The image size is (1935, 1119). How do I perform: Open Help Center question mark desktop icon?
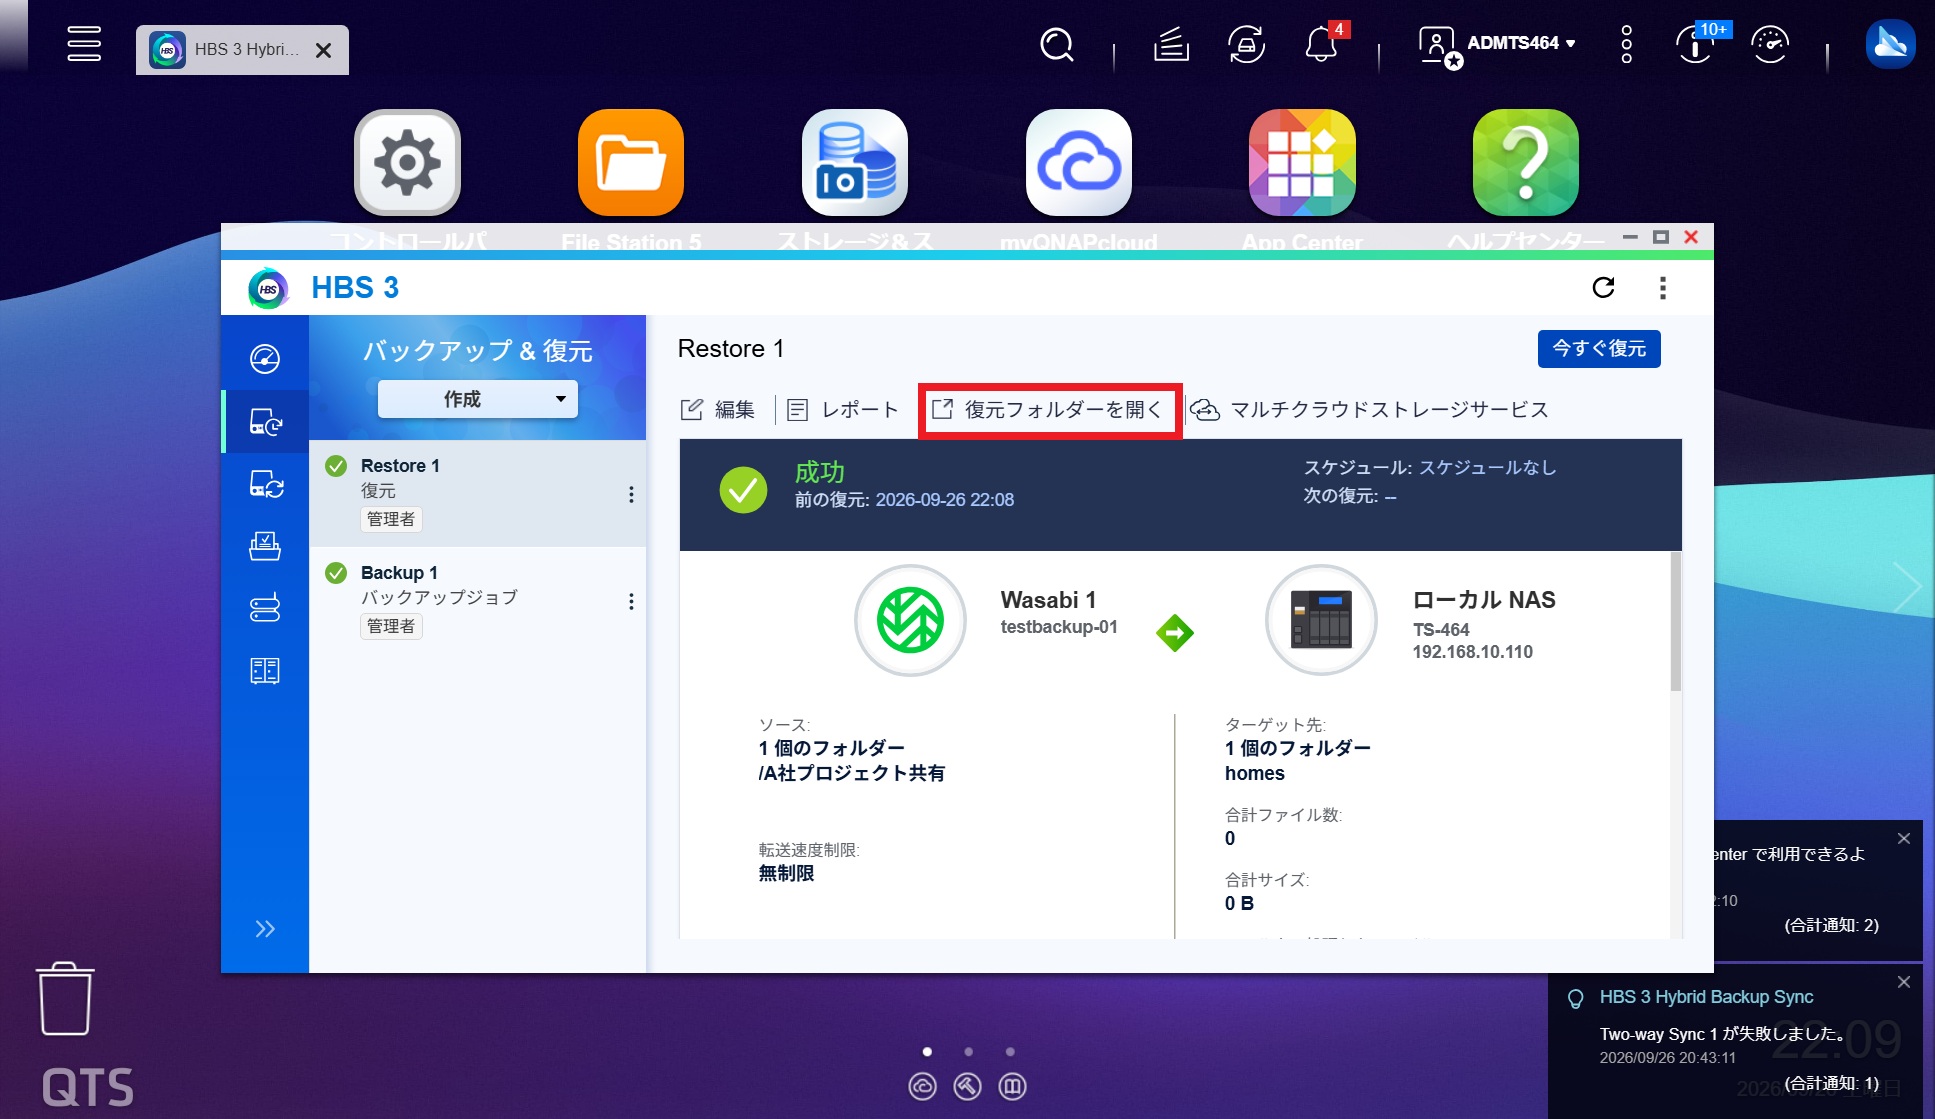point(1526,162)
